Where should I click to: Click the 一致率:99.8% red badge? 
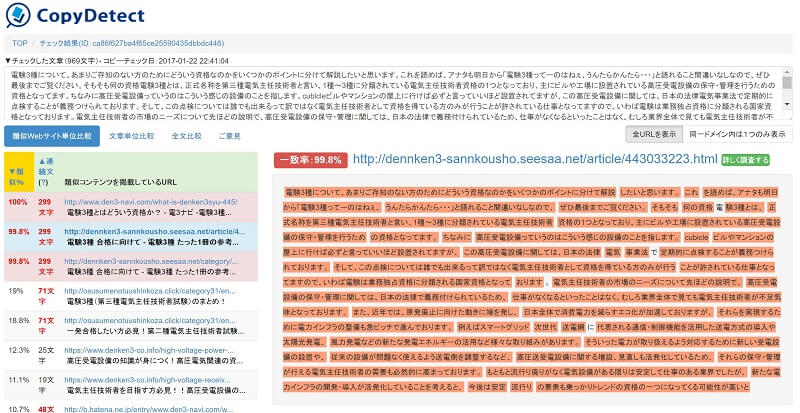coord(311,160)
